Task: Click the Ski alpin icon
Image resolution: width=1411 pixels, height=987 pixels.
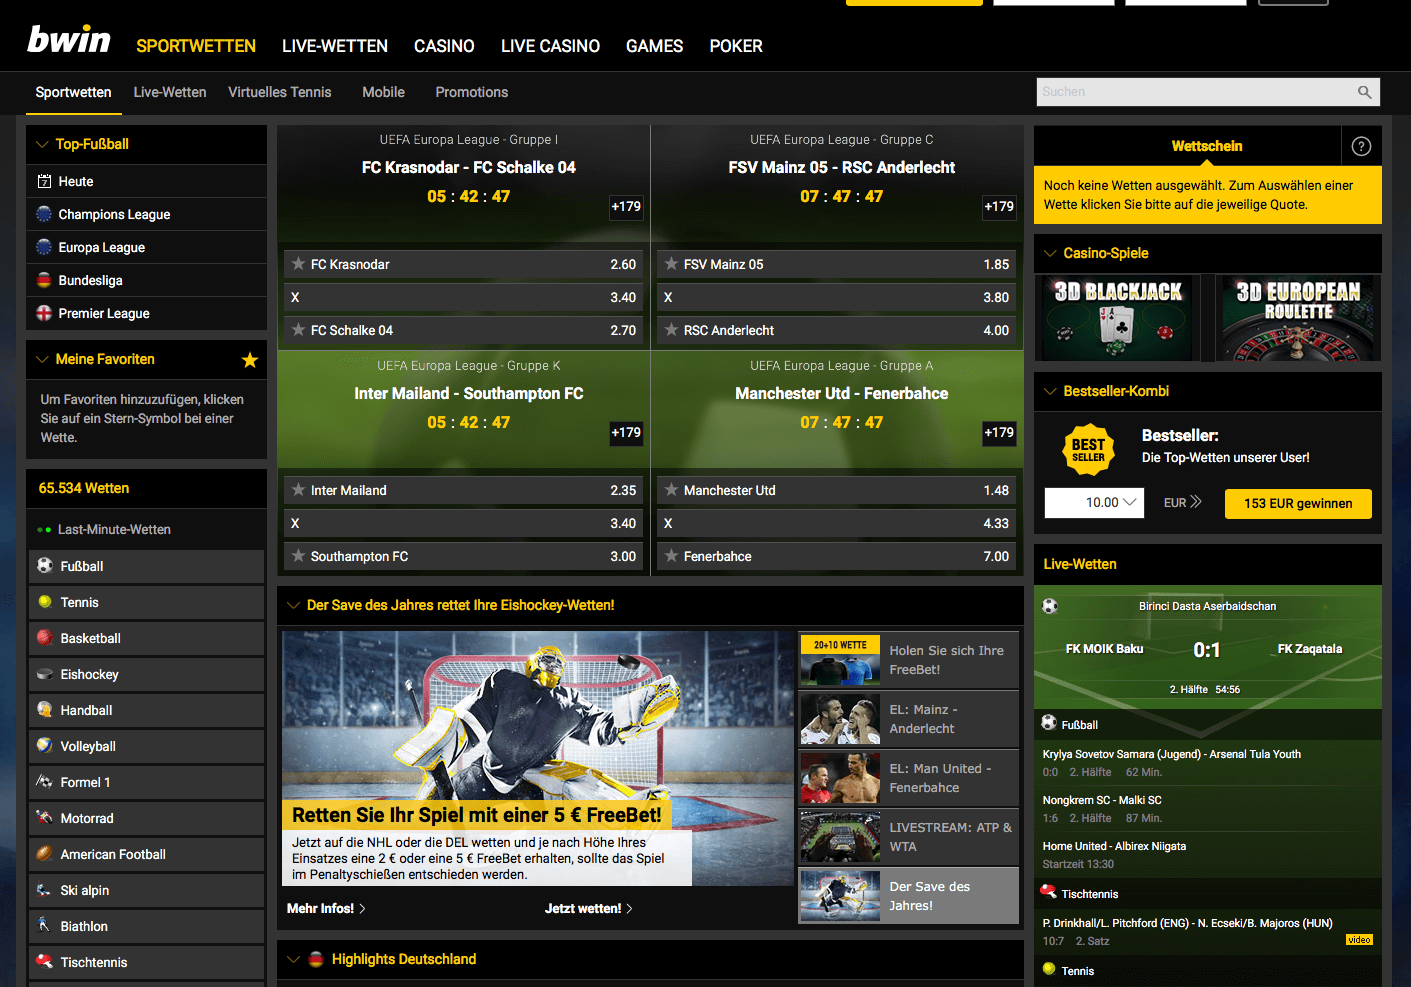Action: coord(44,889)
